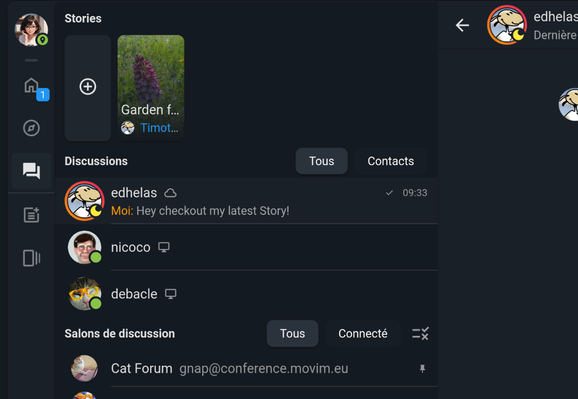Open the Cat Forum chat room

coord(246,368)
